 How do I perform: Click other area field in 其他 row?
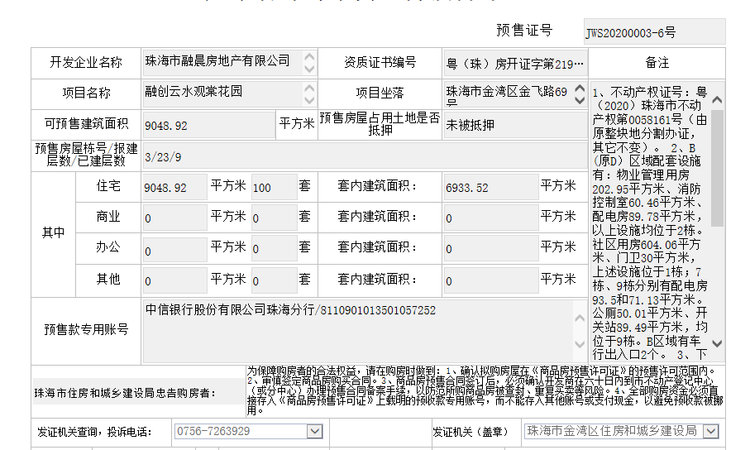pyautogui.click(x=175, y=280)
